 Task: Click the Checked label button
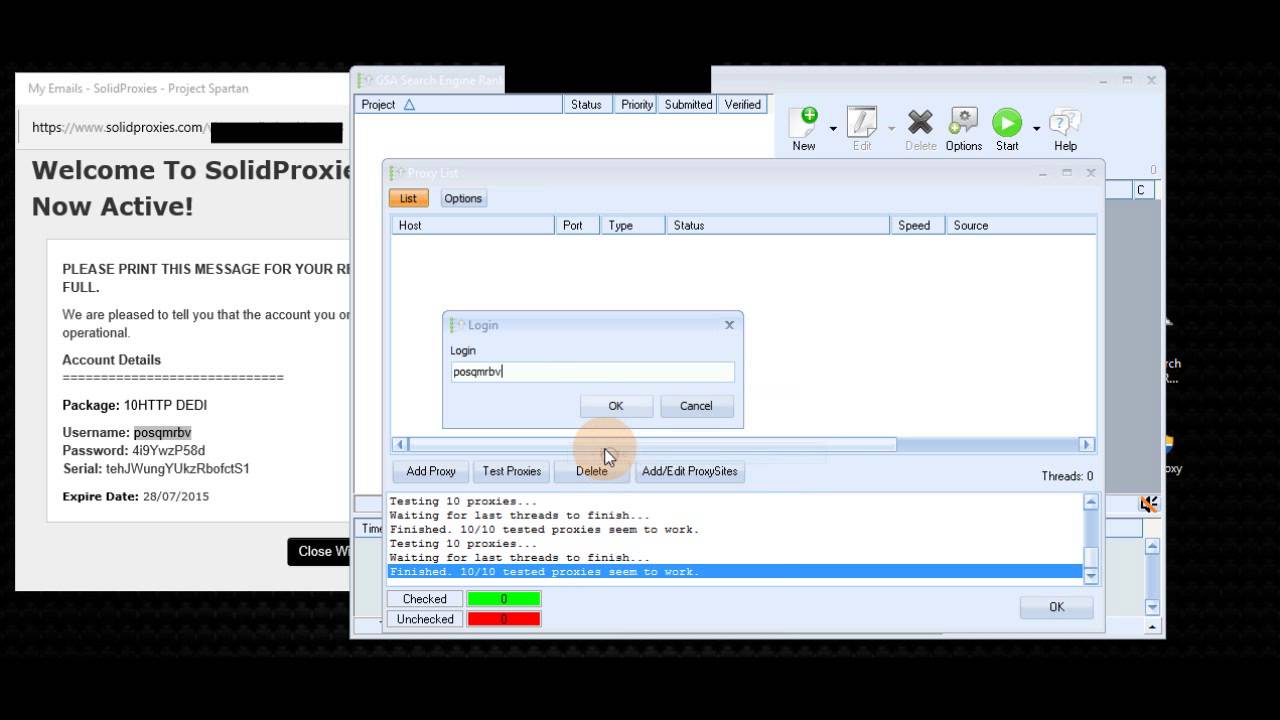[425, 599]
